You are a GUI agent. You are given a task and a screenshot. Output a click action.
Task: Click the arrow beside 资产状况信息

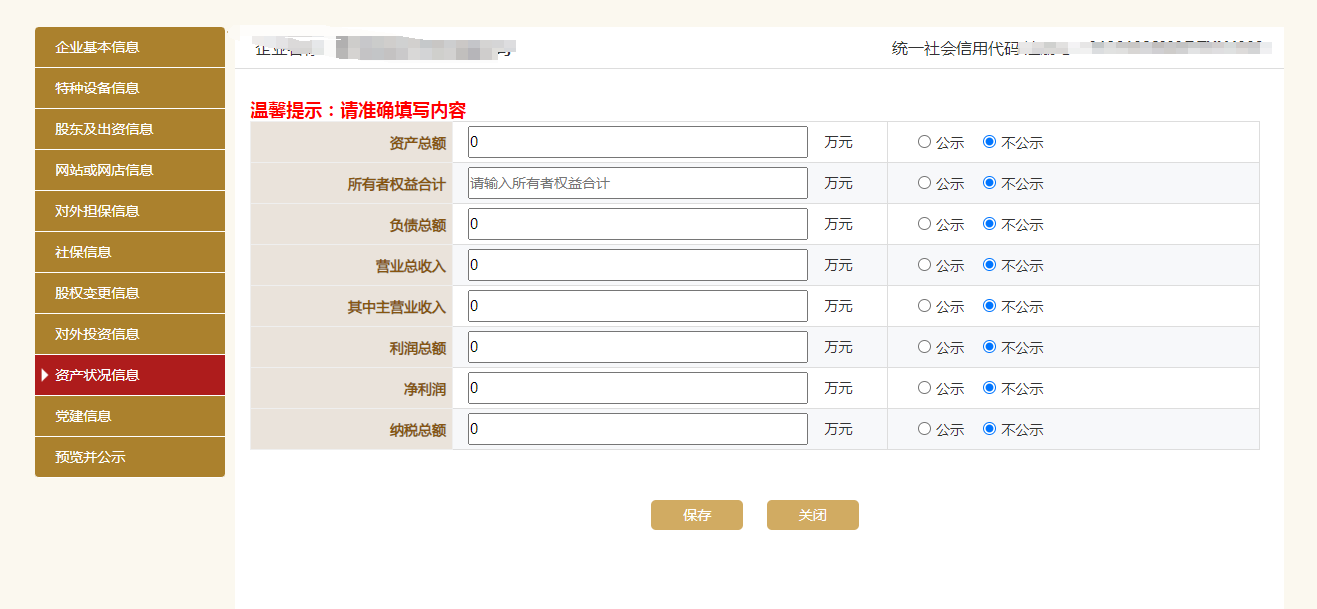point(45,375)
